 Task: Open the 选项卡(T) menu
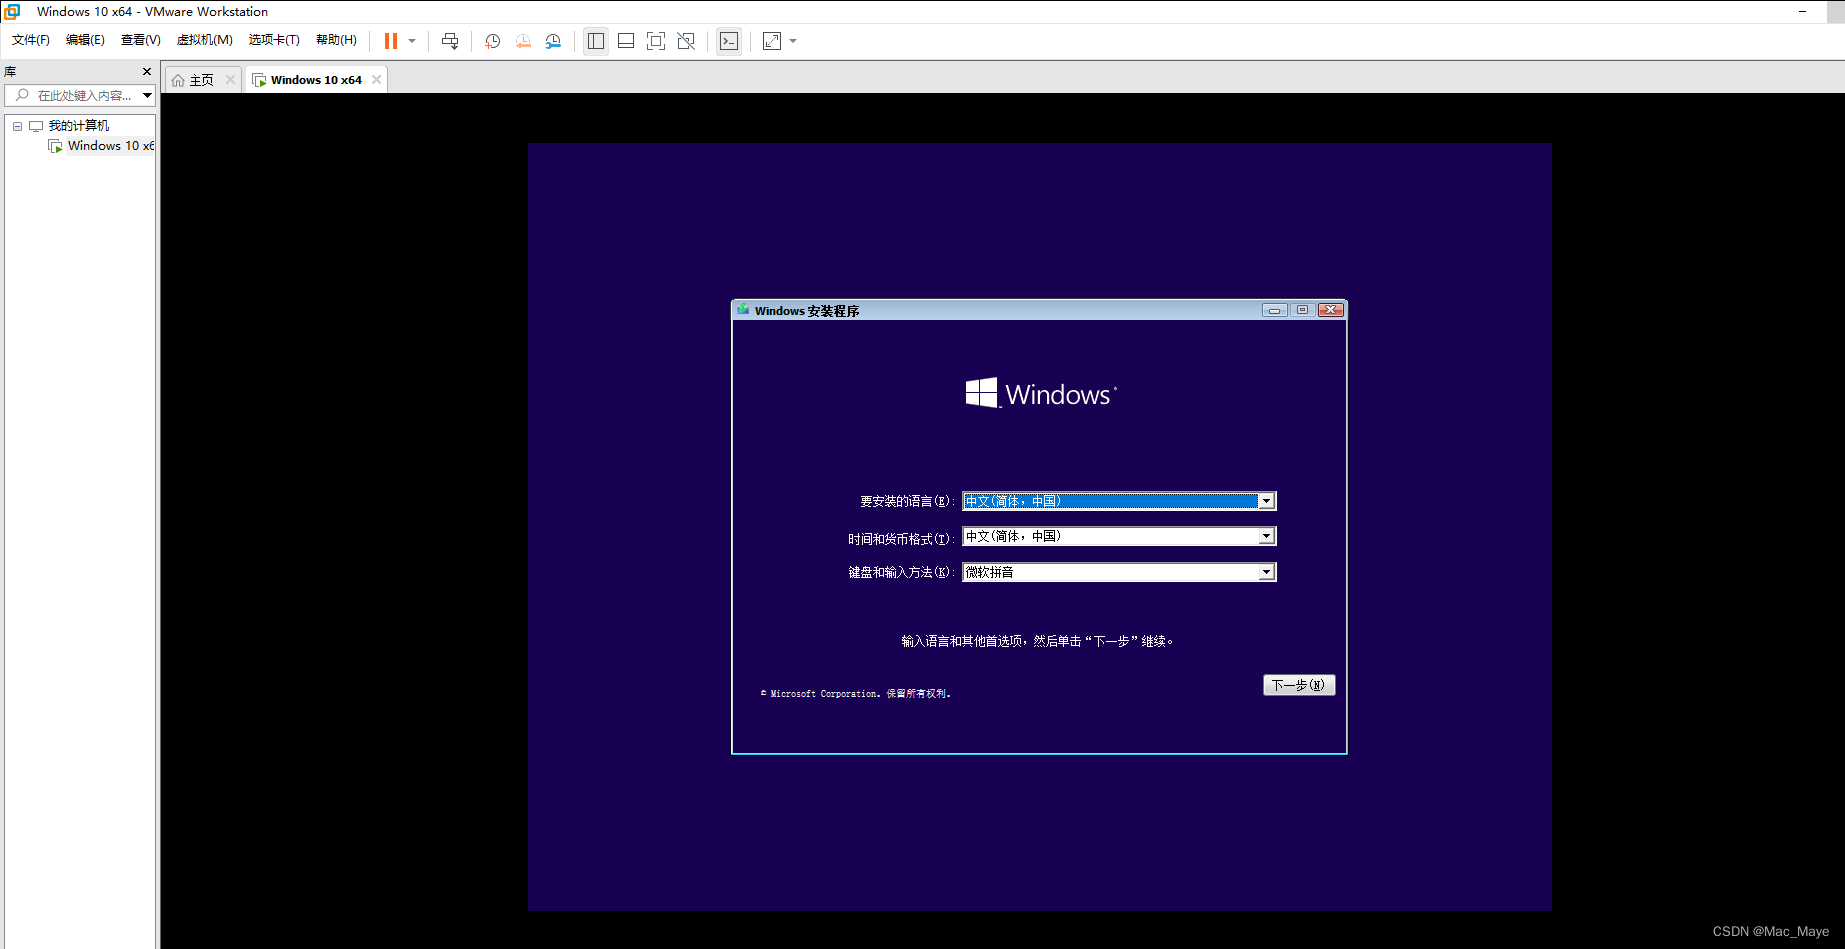tap(274, 40)
